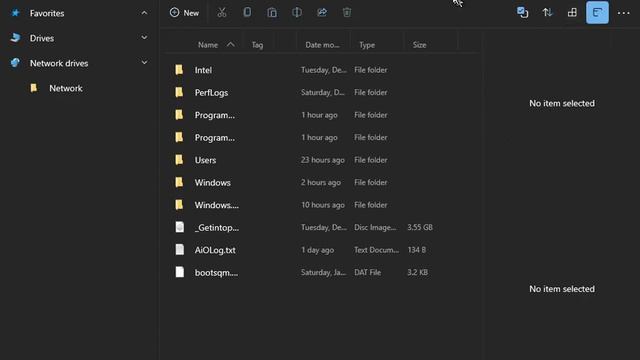Click the bootsqm file icon
This screenshot has height=360, width=640.
pos(179,272)
